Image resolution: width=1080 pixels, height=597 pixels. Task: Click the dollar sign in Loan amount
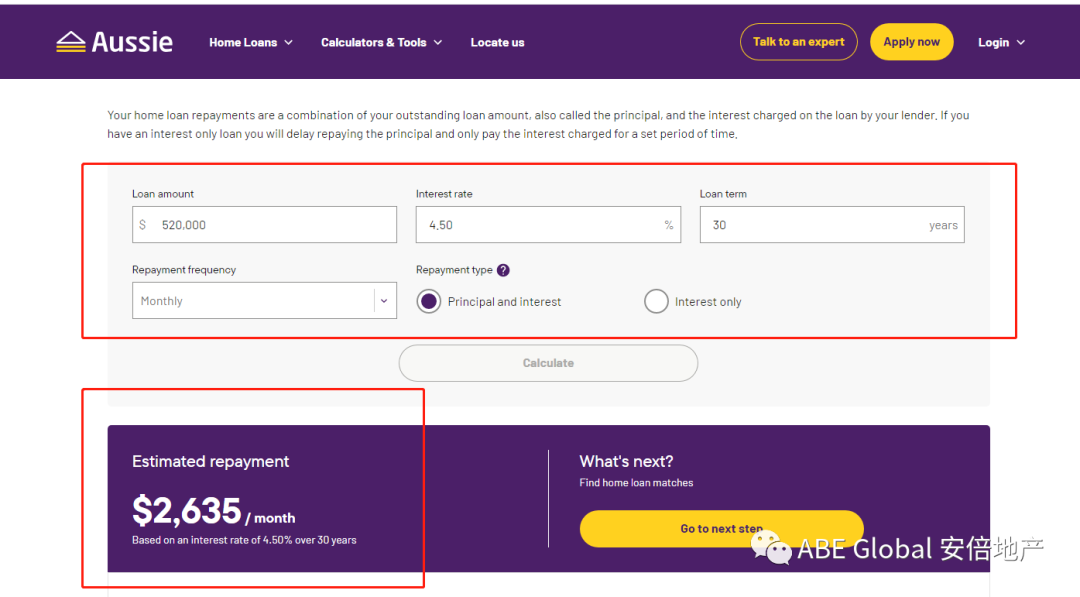142,225
